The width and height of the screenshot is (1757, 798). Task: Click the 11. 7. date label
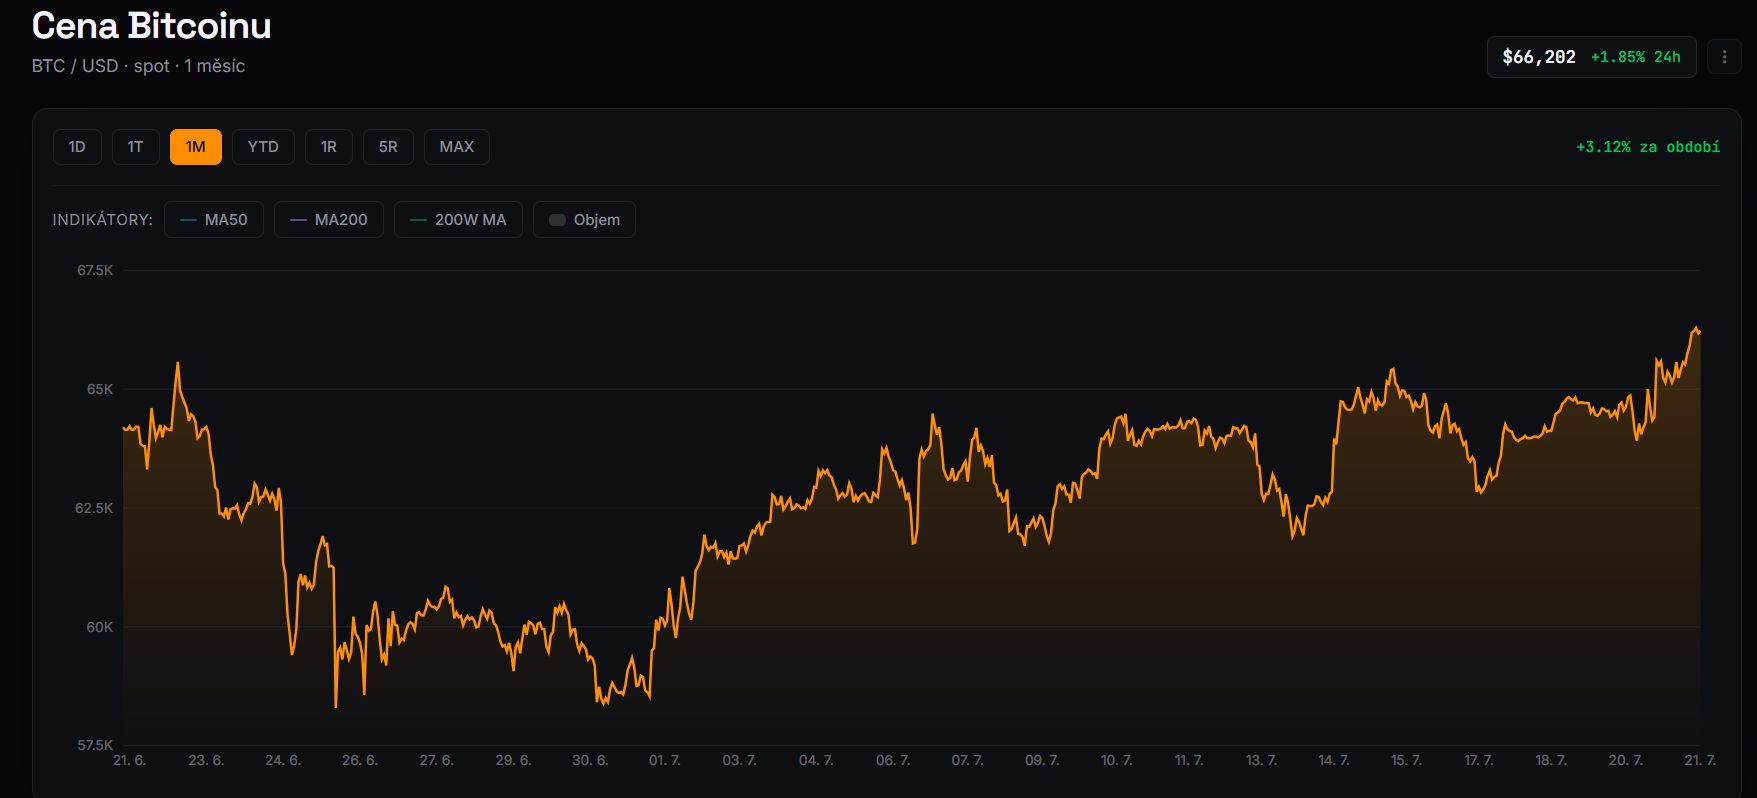(1189, 760)
